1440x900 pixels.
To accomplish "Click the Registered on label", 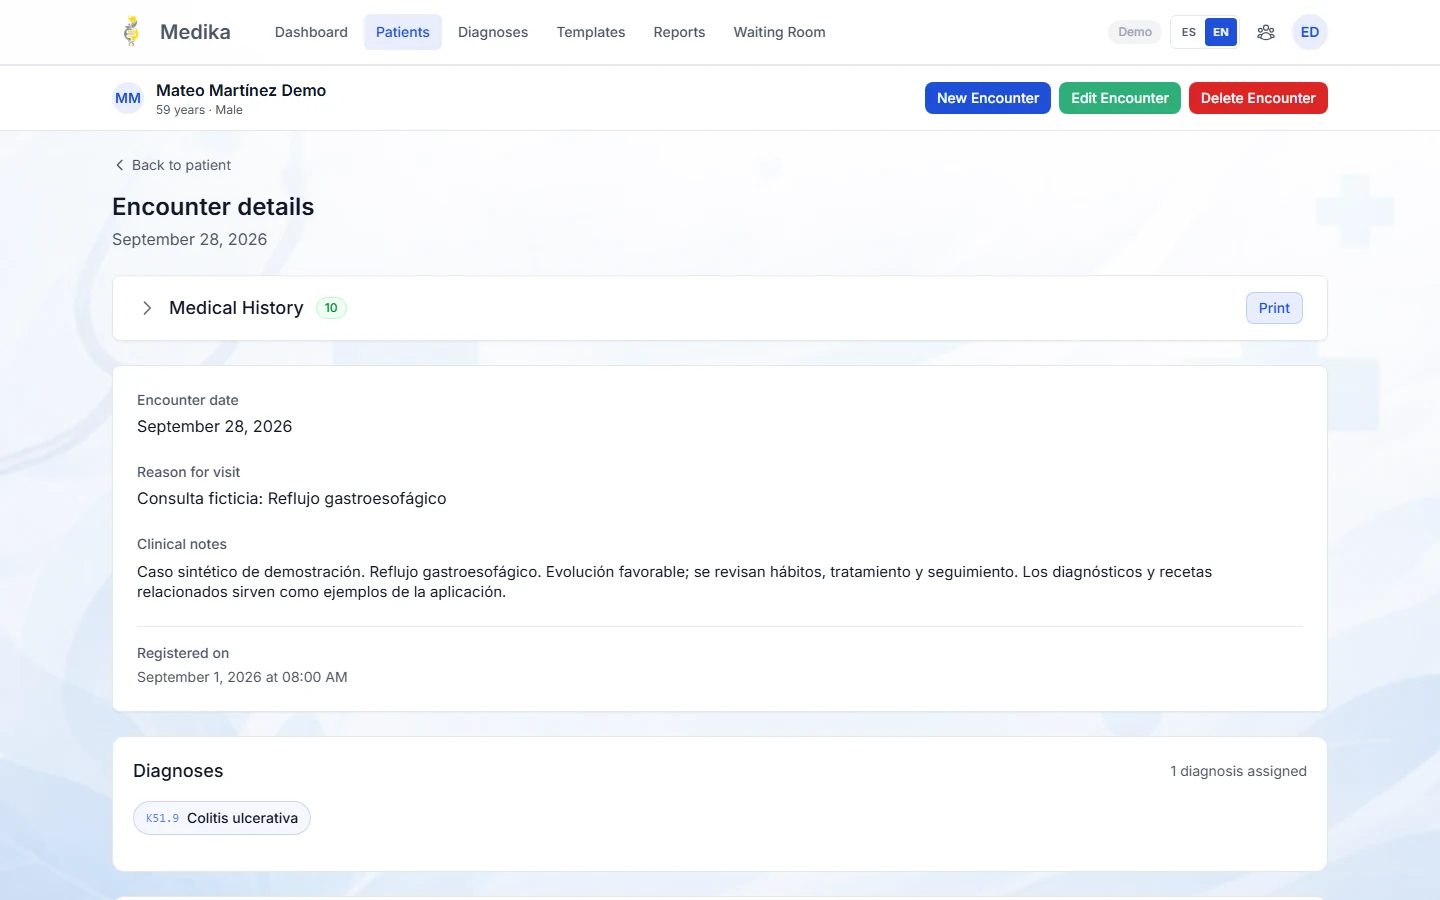I will (183, 653).
